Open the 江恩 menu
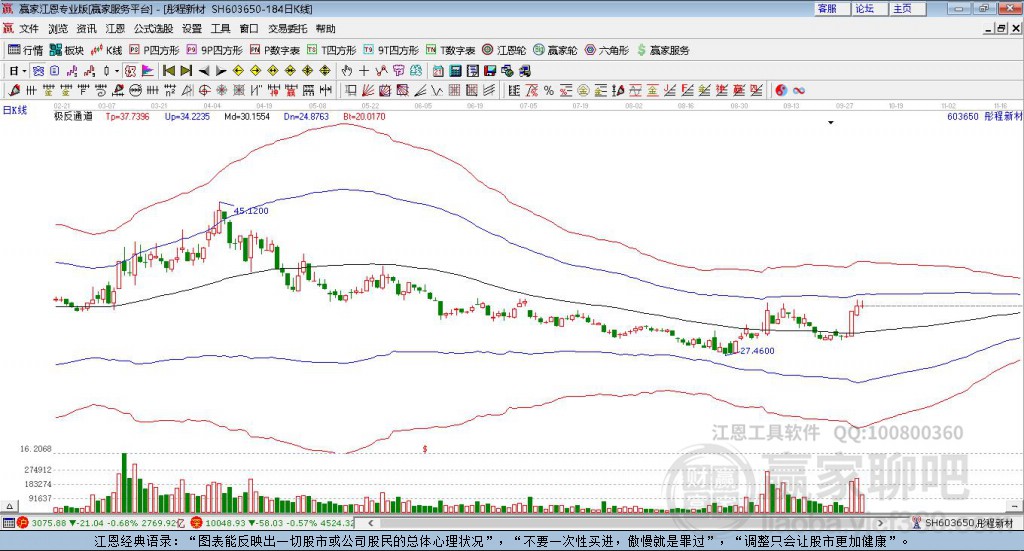Screen dimensions: 1024x551 (x=115, y=29)
